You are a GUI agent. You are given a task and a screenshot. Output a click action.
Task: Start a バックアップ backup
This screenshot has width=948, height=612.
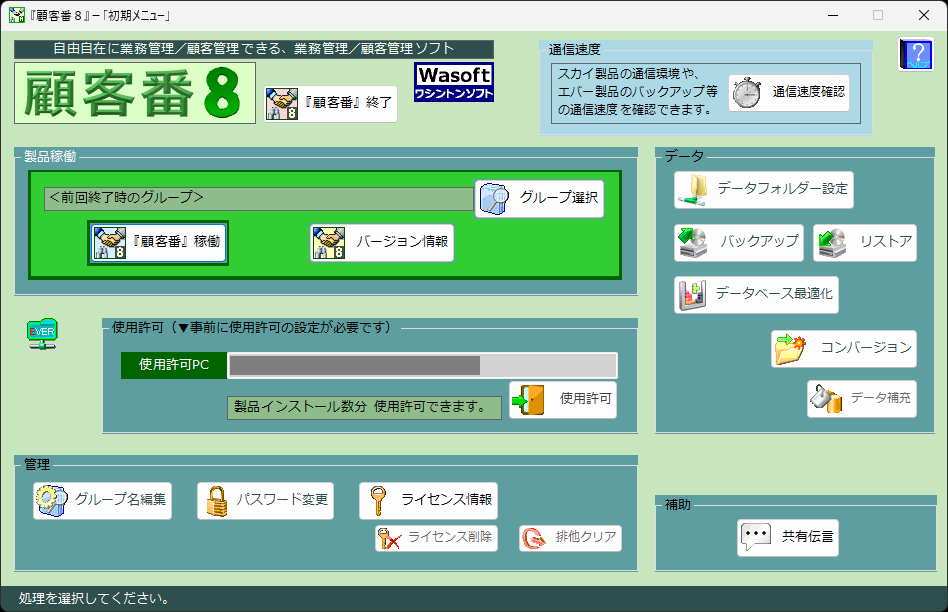pos(739,243)
